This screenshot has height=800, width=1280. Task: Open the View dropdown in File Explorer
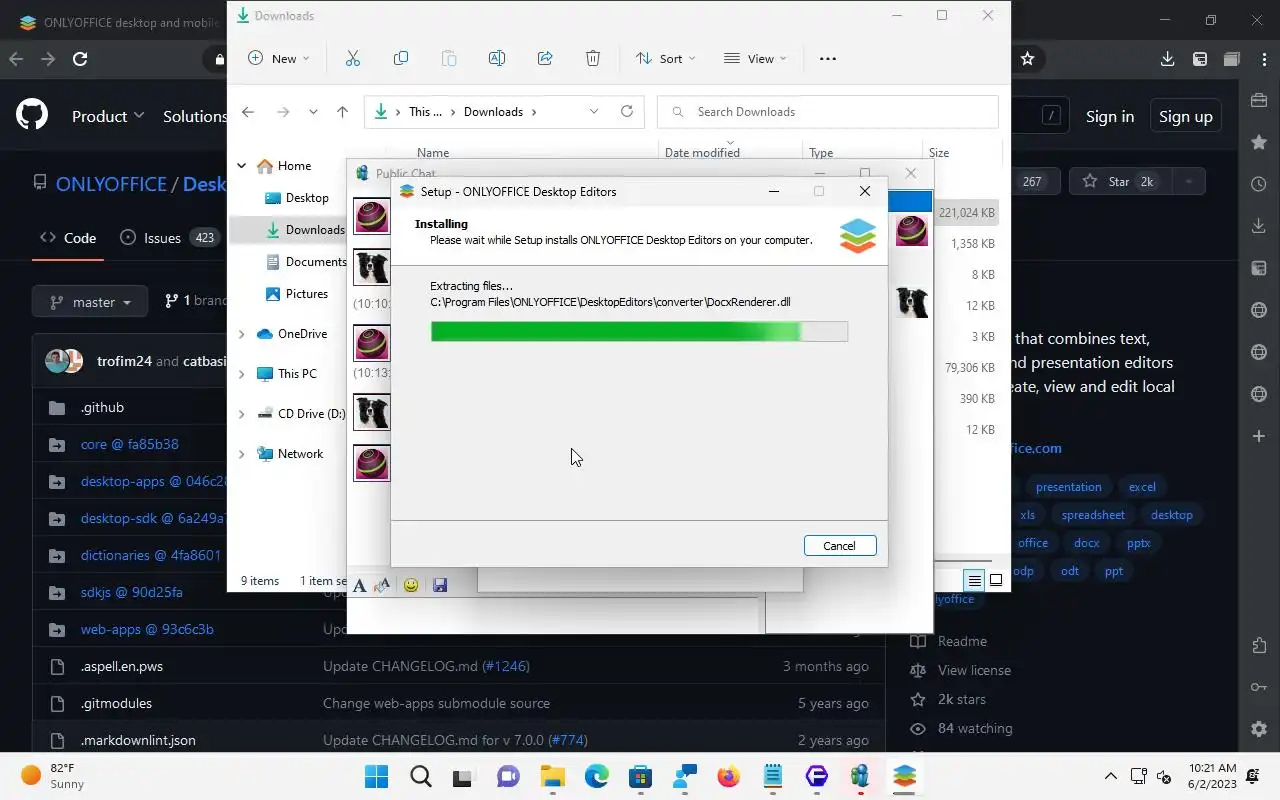point(755,59)
